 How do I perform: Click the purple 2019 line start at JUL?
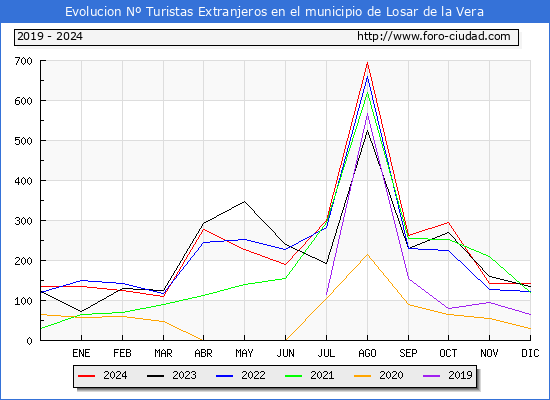click(326, 295)
